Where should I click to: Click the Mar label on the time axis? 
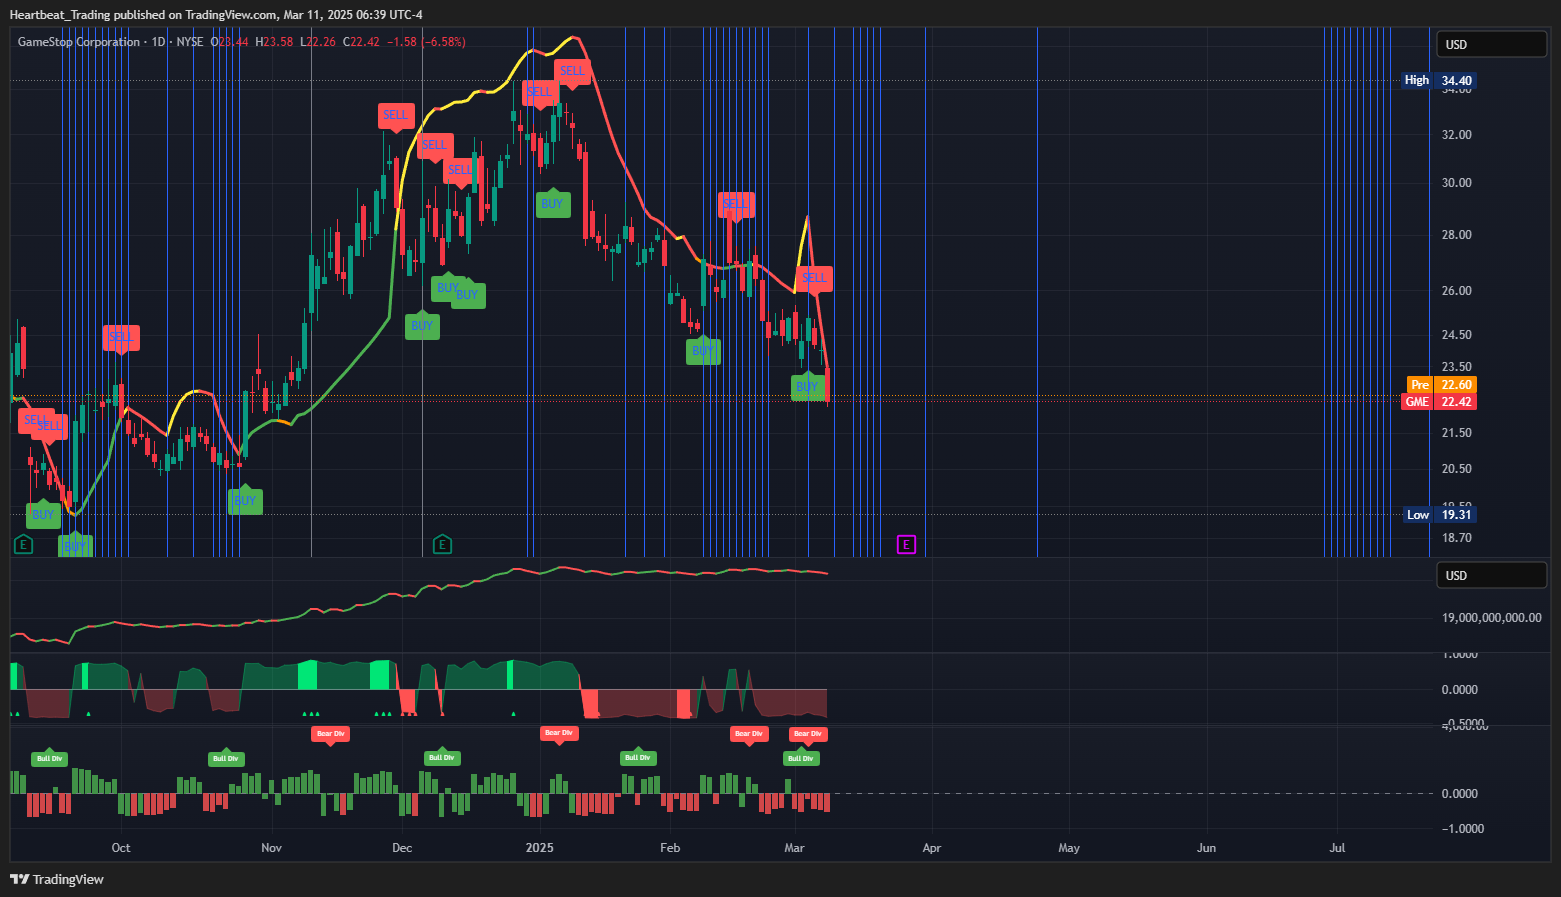pos(794,848)
